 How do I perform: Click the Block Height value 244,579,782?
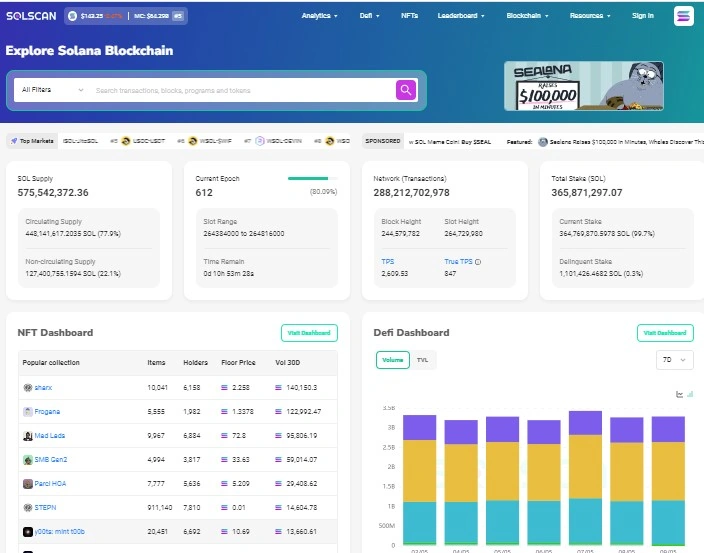[400, 233]
